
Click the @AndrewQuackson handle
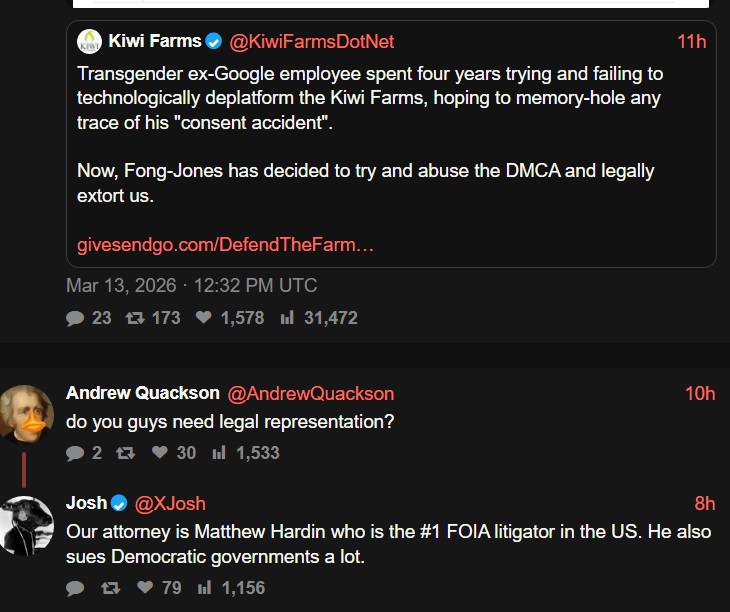coord(311,393)
